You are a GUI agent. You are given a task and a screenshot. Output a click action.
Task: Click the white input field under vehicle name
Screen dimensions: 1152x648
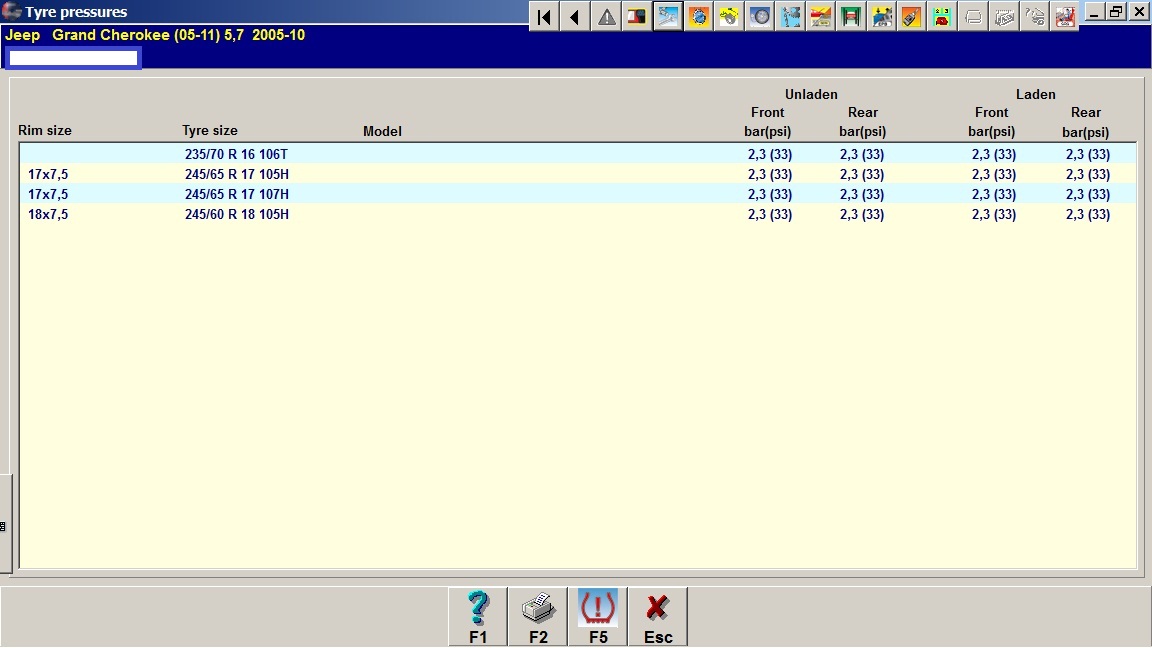pyautogui.click(x=73, y=58)
